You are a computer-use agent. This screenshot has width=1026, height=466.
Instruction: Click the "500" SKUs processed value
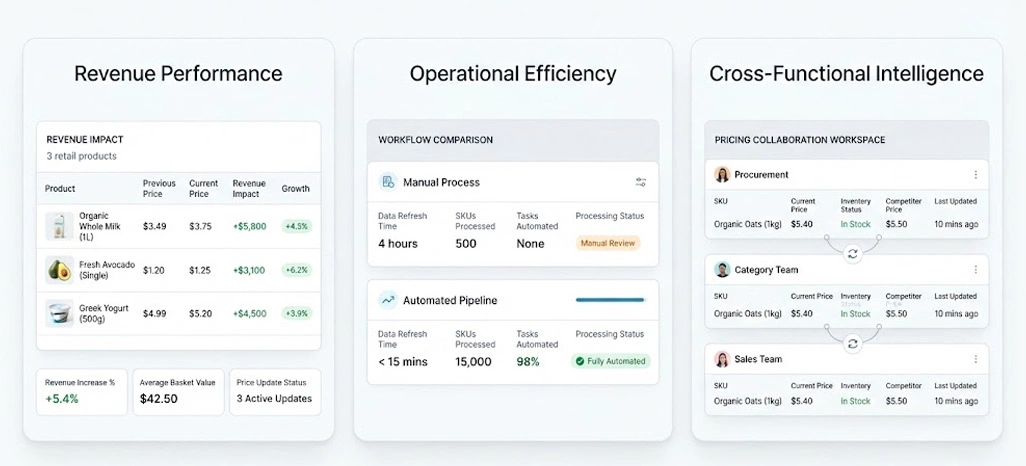pos(466,243)
